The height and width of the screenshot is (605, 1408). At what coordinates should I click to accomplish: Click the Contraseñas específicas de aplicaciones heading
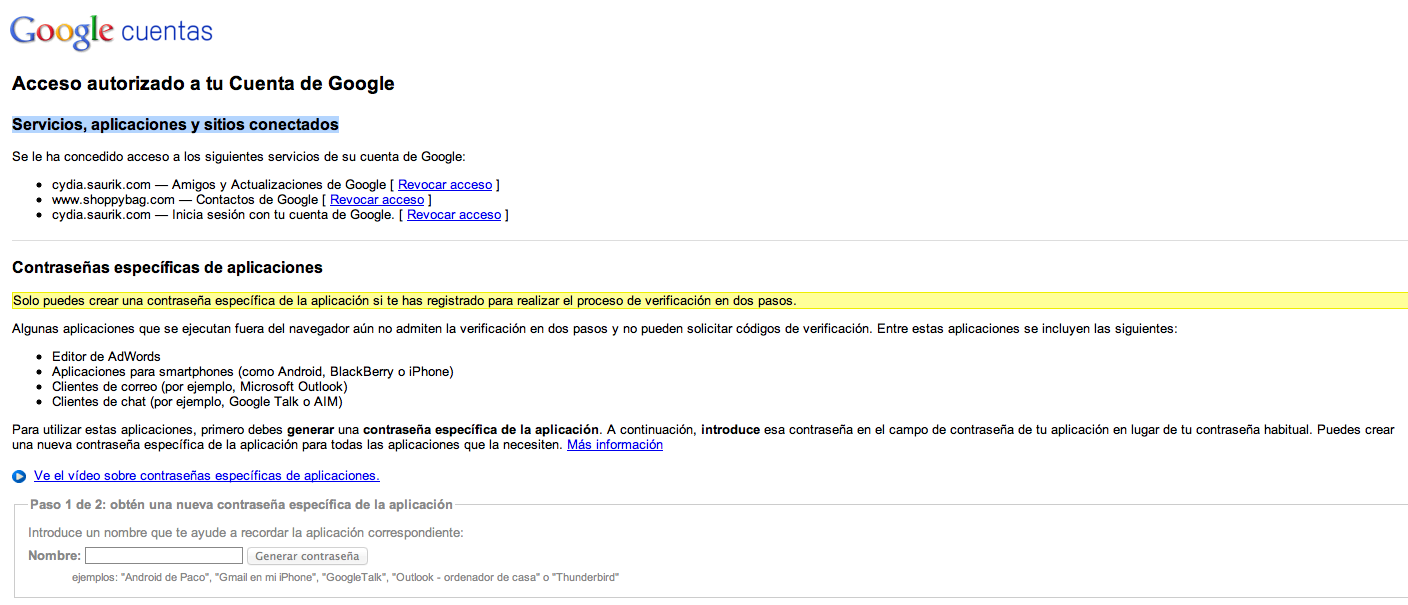[167, 267]
